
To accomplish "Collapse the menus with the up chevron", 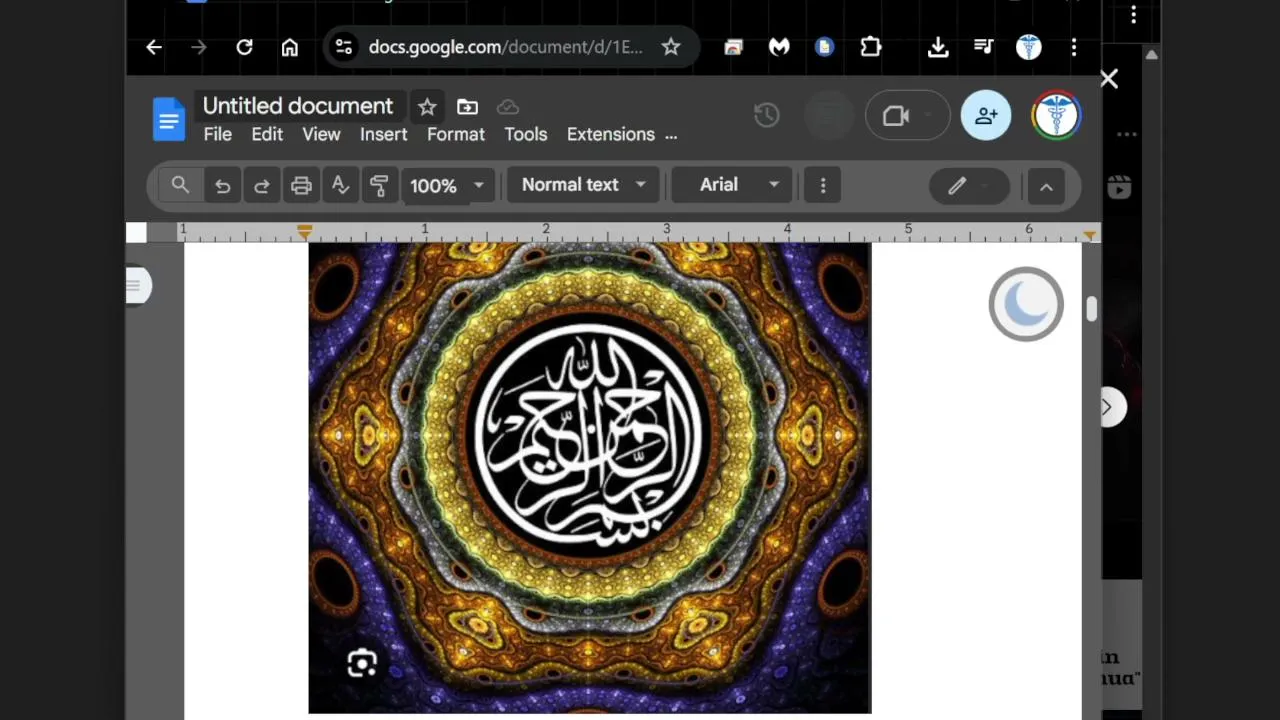I will tap(1046, 186).
